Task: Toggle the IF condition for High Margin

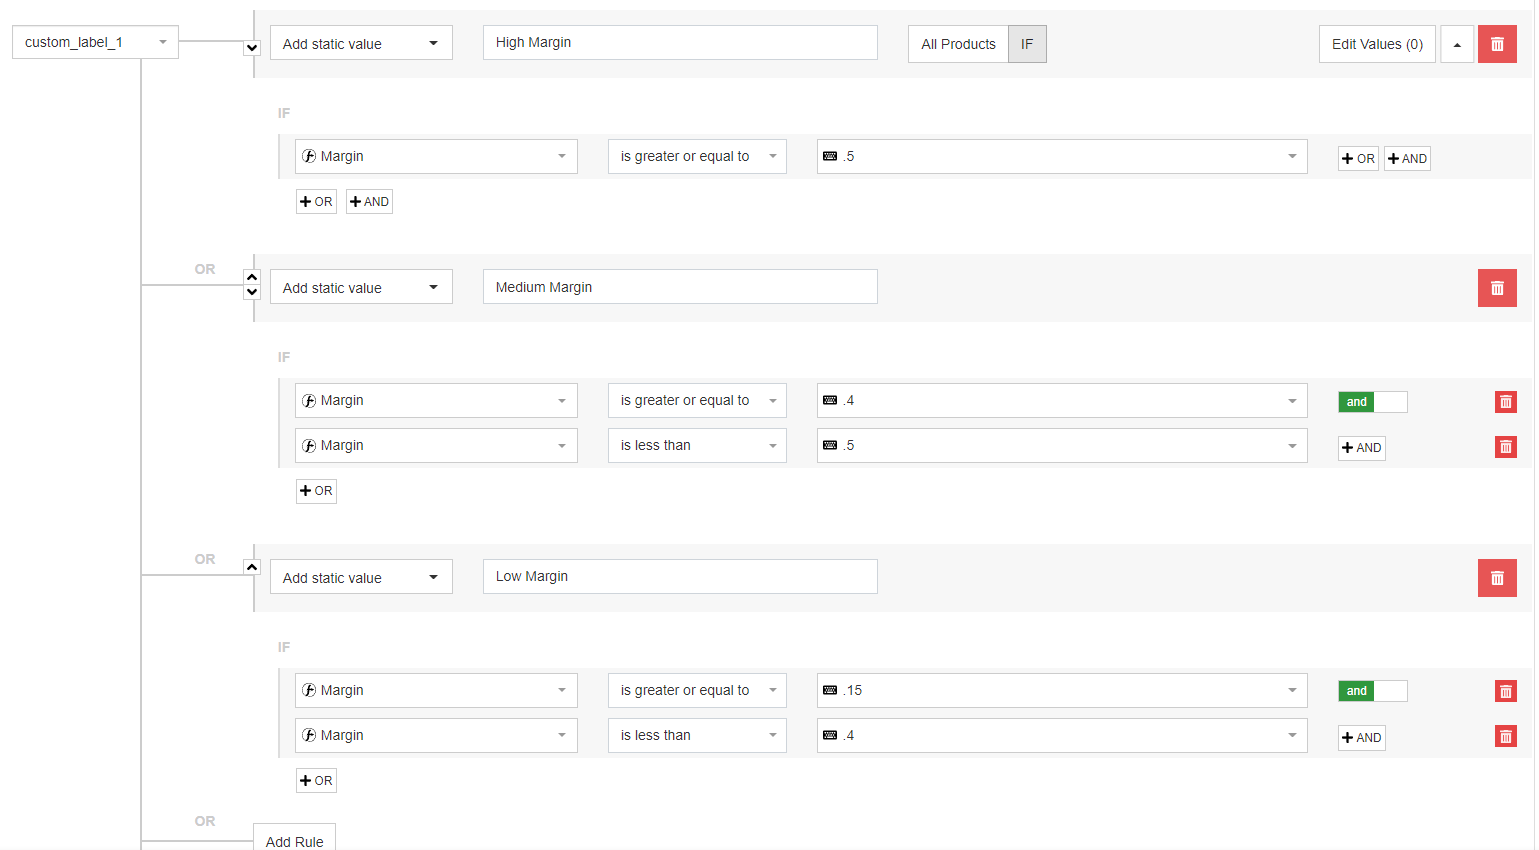Action: tap(1027, 44)
